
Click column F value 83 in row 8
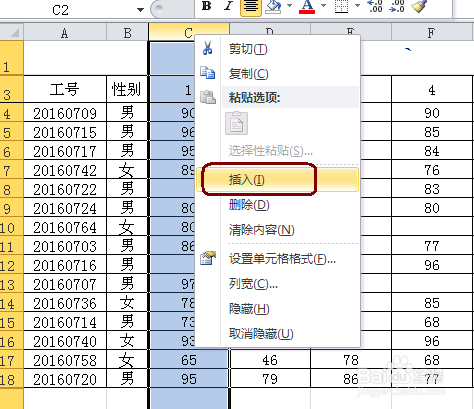click(x=432, y=189)
